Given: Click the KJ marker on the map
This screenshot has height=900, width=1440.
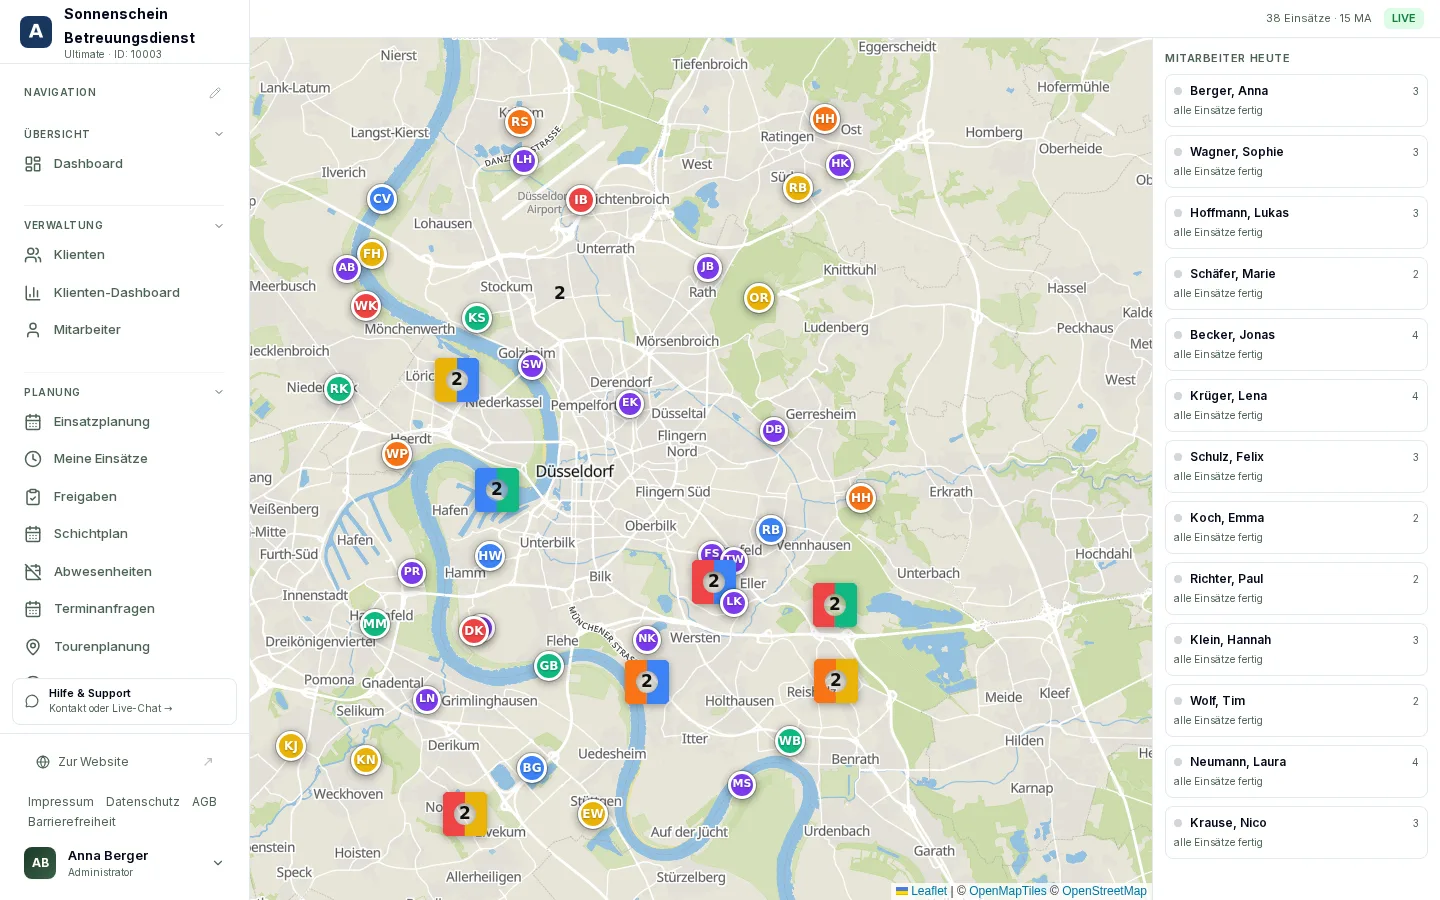Looking at the screenshot, I should click(291, 746).
